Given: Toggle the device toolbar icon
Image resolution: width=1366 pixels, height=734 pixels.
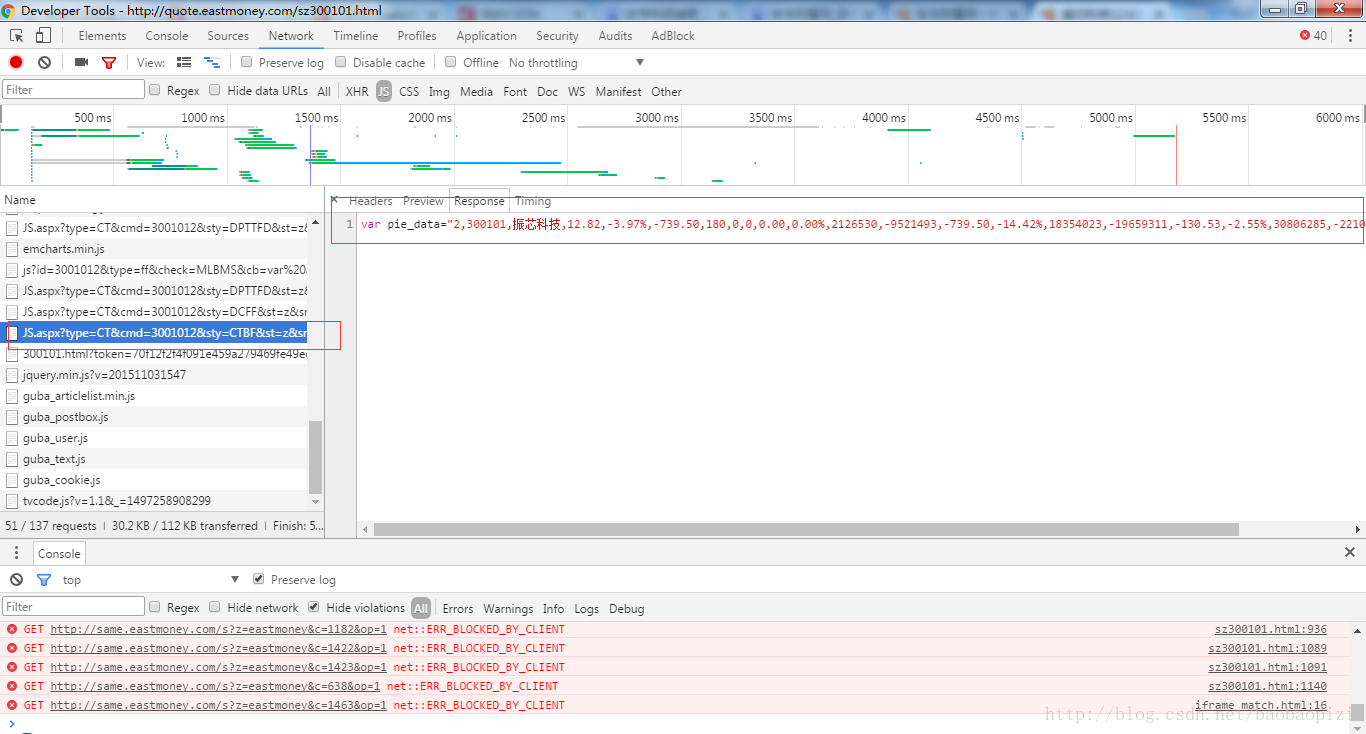Looking at the screenshot, I should pos(43,35).
